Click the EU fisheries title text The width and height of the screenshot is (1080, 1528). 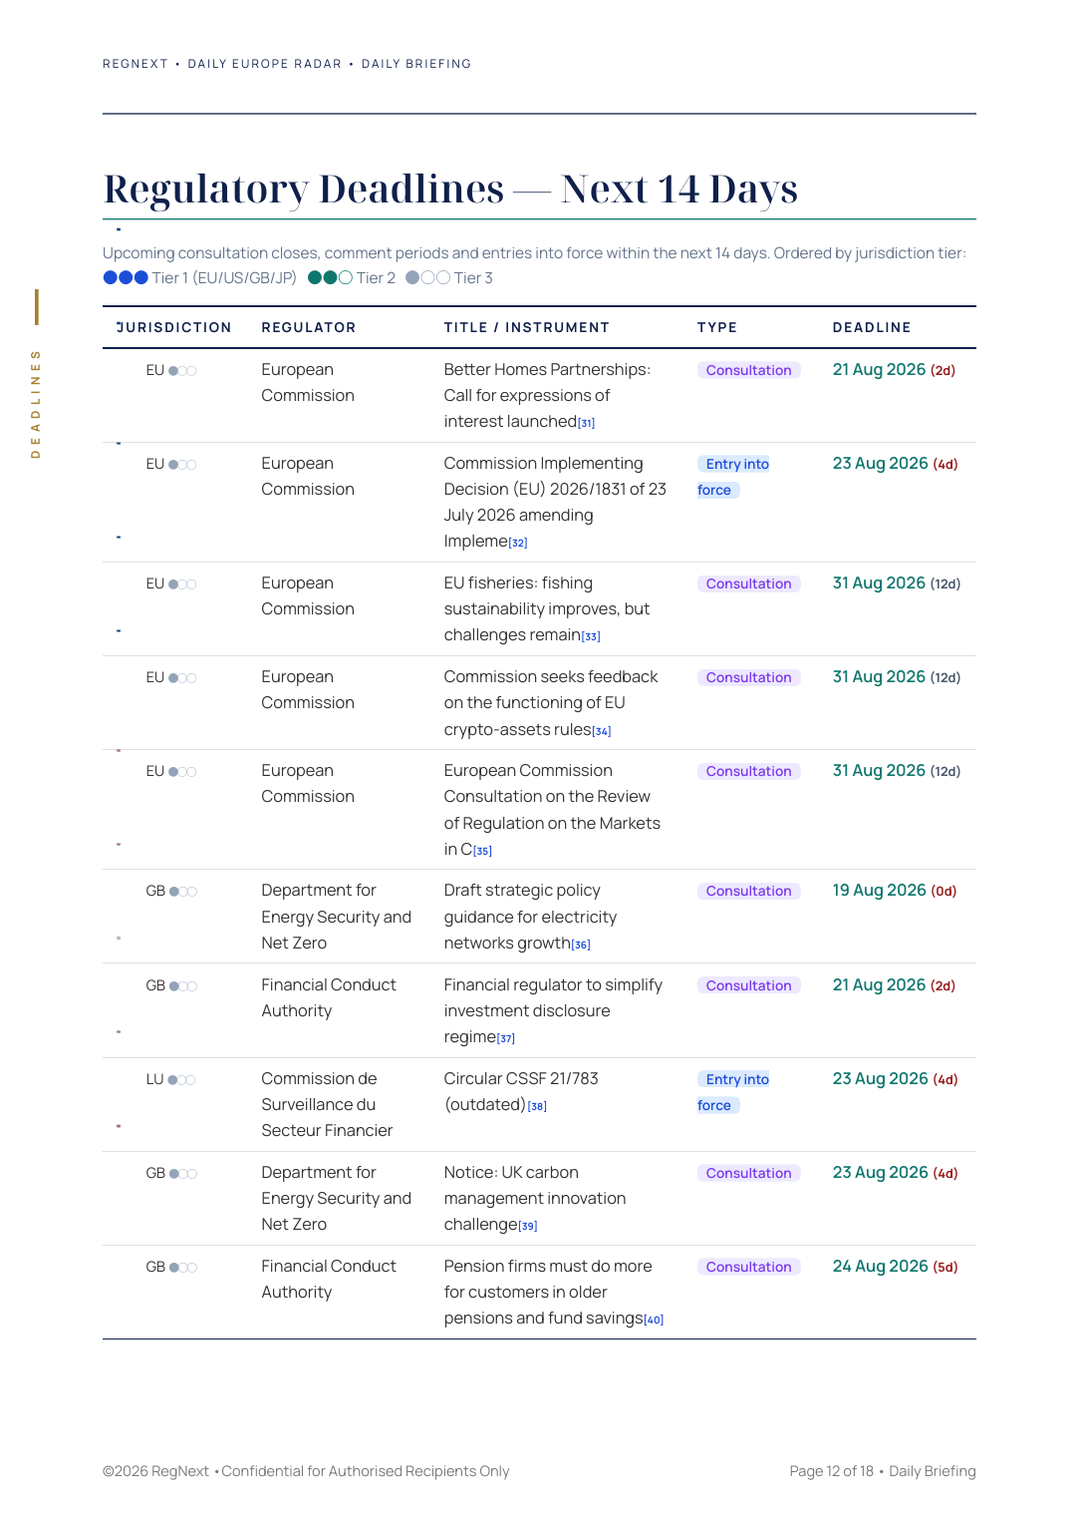pyautogui.click(x=547, y=609)
